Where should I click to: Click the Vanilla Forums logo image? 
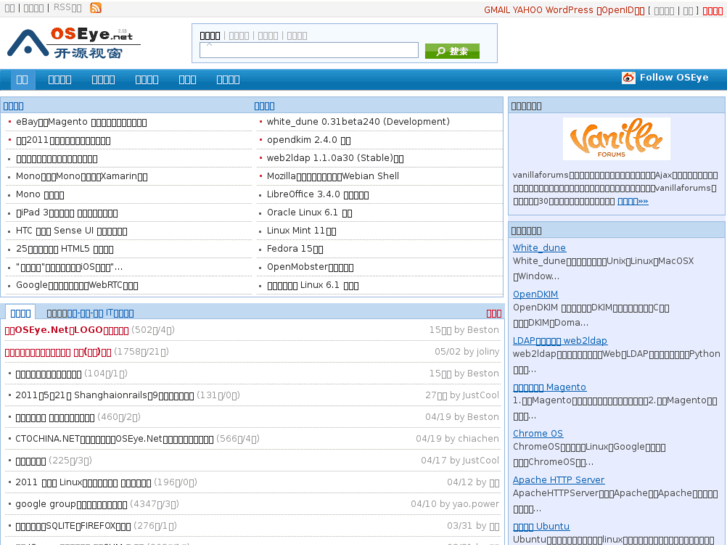[616, 139]
